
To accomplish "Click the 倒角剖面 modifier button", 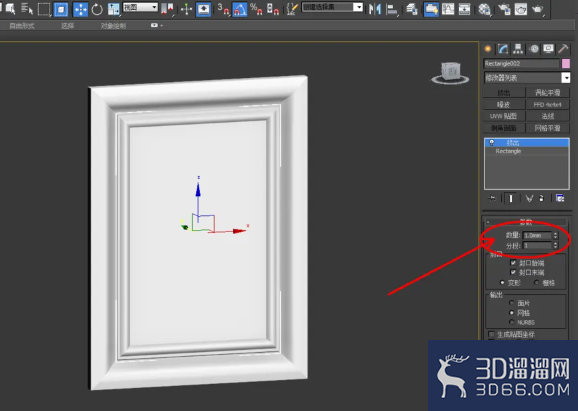I will coord(504,128).
